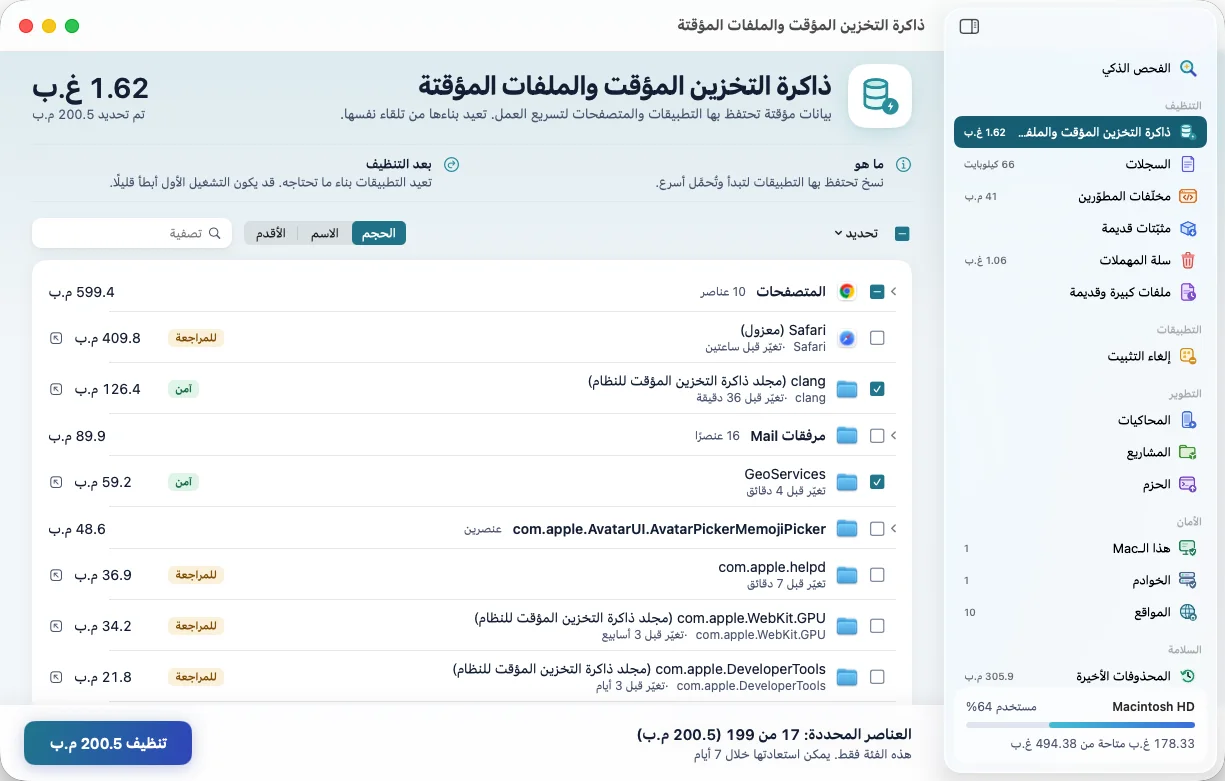Toggle the select-all تحديد checkbox
Image resolution: width=1225 pixels, height=781 pixels.
coord(902,234)
